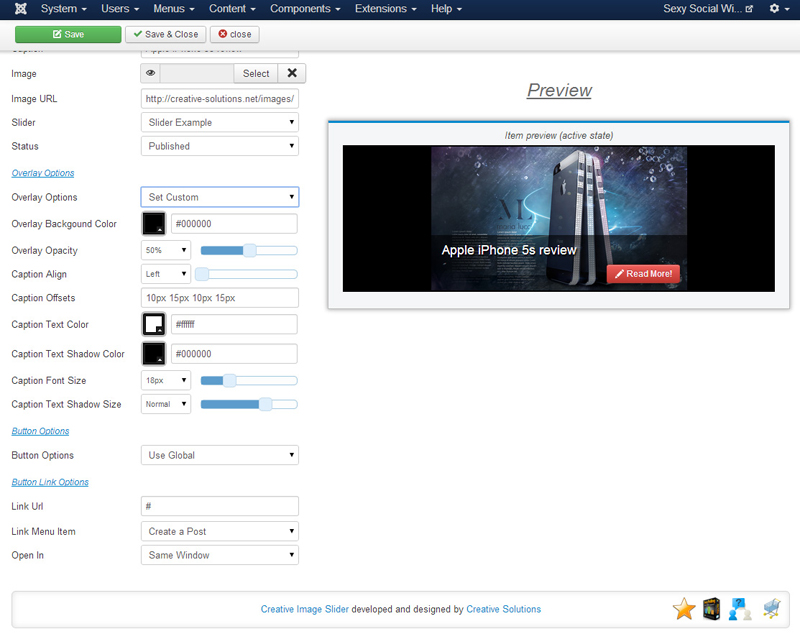Open the Creative Image Slider link
The image size is (800, 634).
click(x=305, y=609)
